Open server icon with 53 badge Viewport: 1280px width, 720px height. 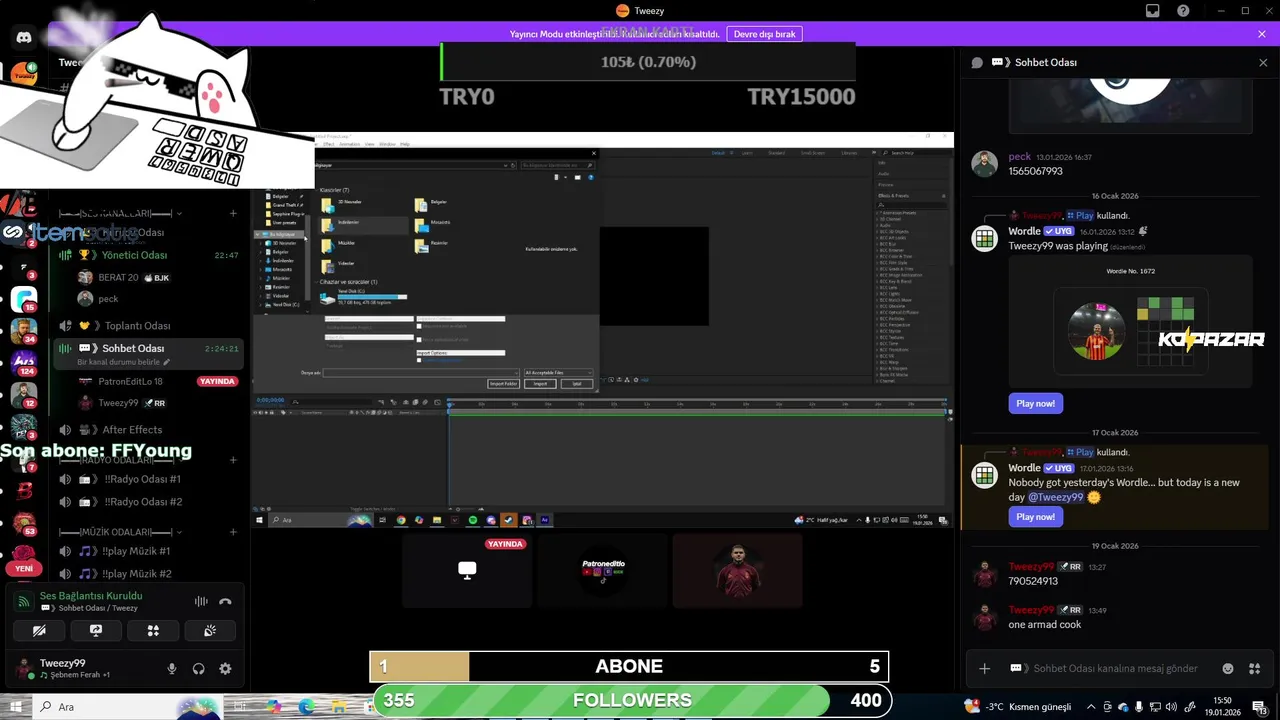pyautogui.click(x=24, y=522)
